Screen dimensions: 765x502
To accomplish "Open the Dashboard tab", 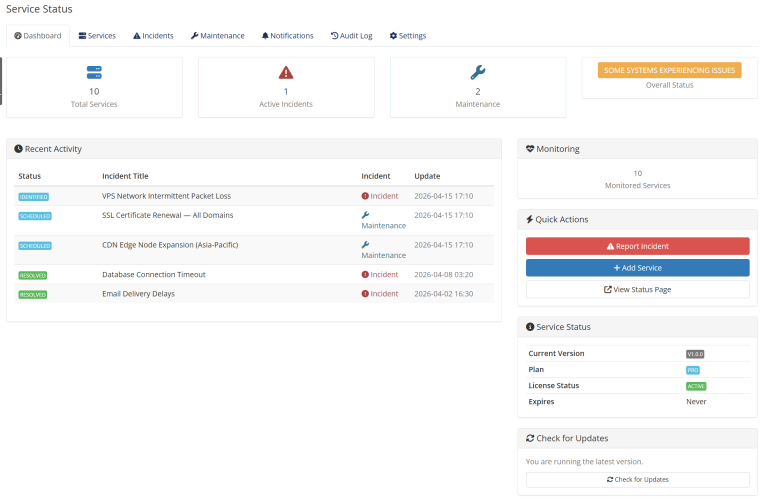I will (x=38, y=36).
